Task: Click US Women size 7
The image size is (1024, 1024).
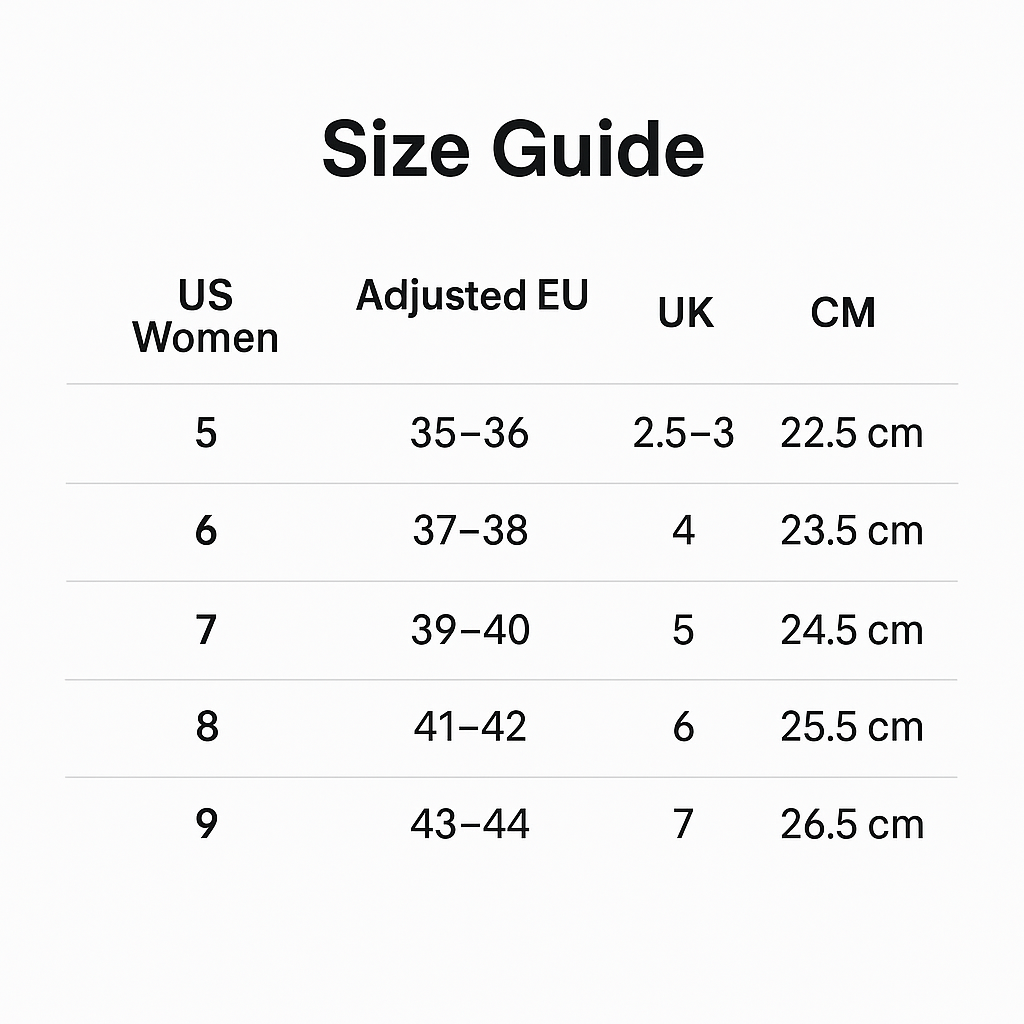Action: tap(206, 630)
